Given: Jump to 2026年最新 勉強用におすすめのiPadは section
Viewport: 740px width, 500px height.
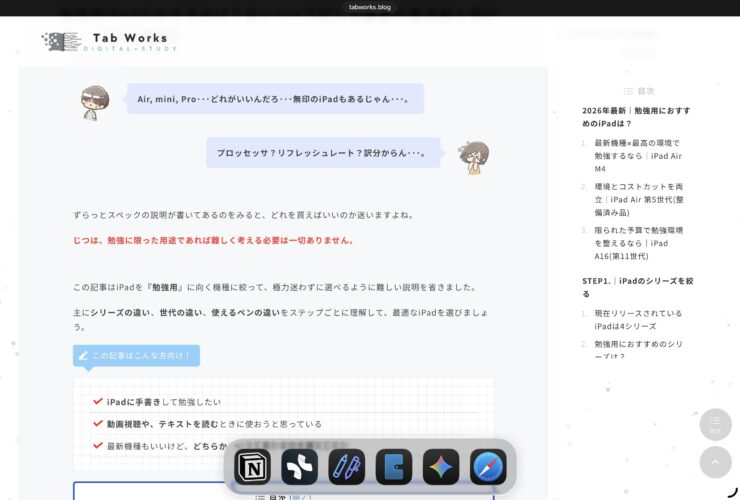Looking at the screenshot, I should tap(636, 117).
